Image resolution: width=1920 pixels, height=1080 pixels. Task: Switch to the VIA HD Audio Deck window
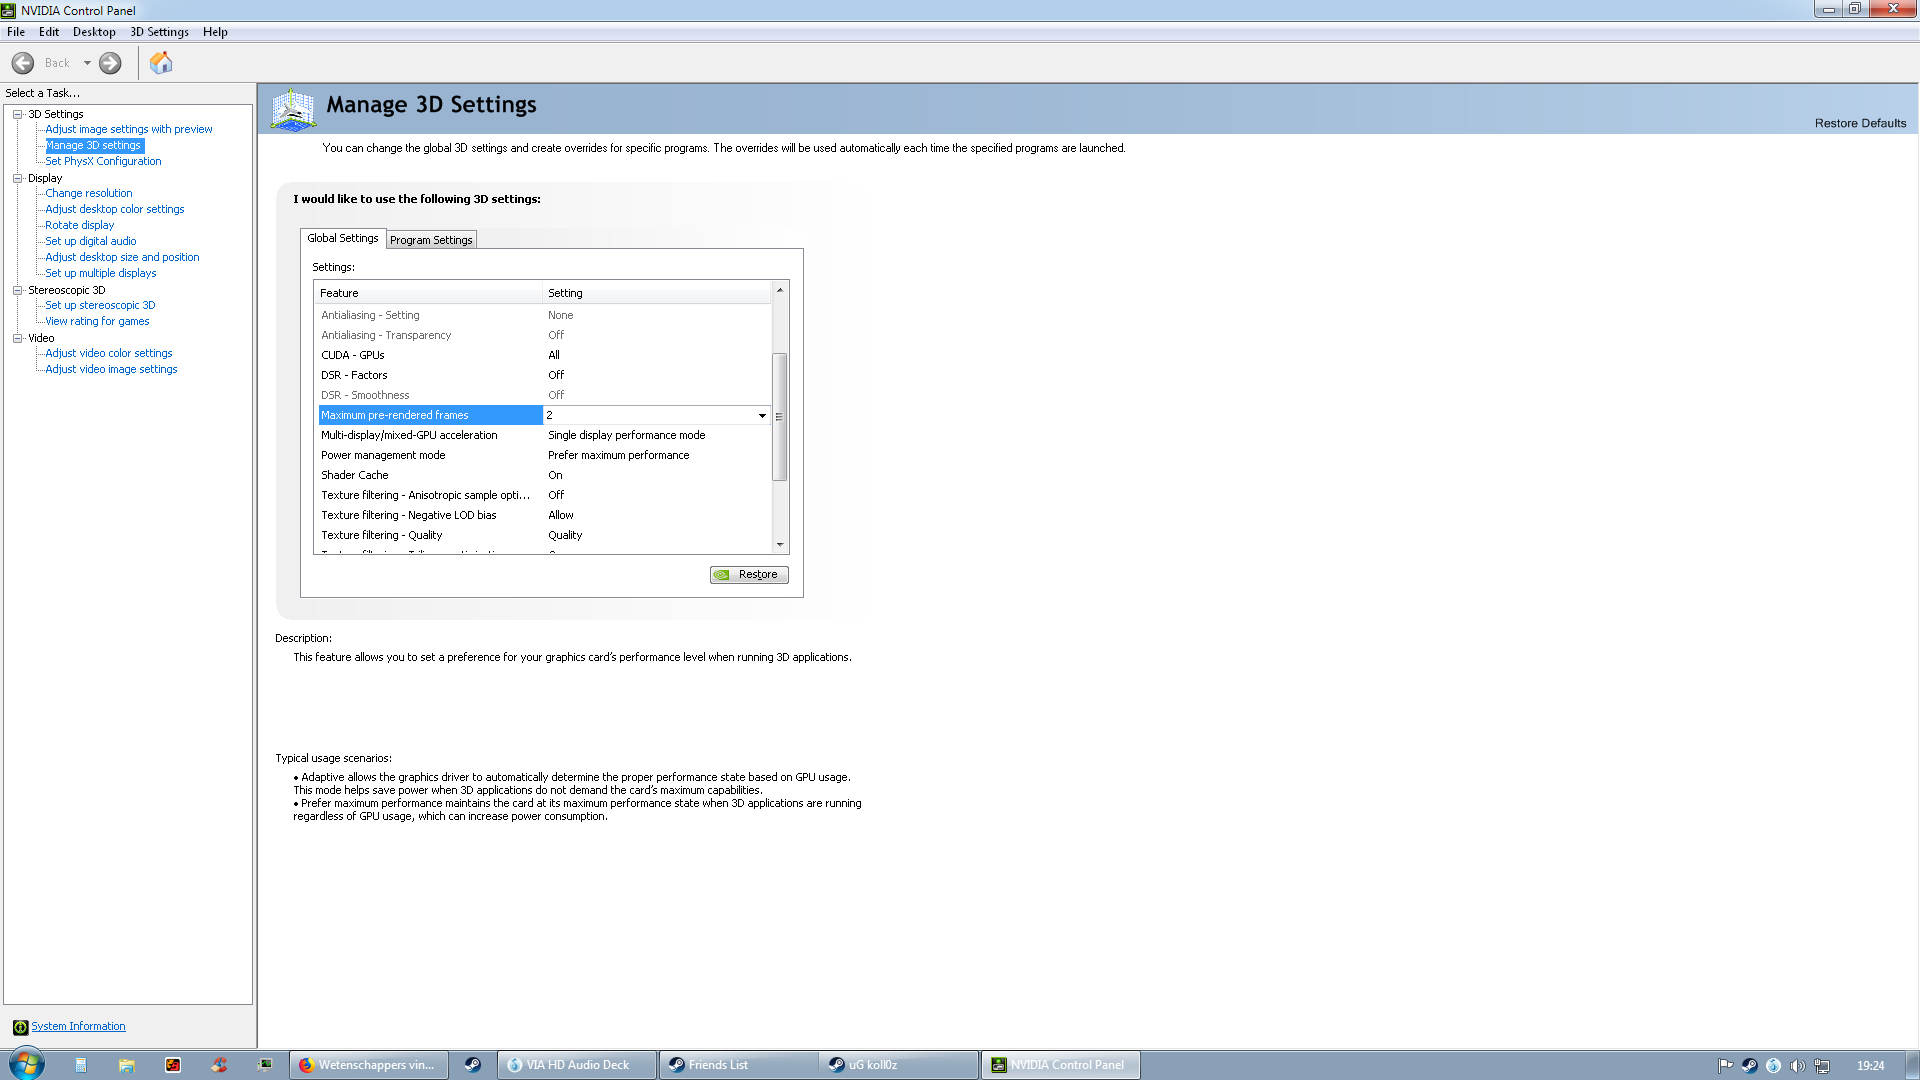[x=577, y=1065]
